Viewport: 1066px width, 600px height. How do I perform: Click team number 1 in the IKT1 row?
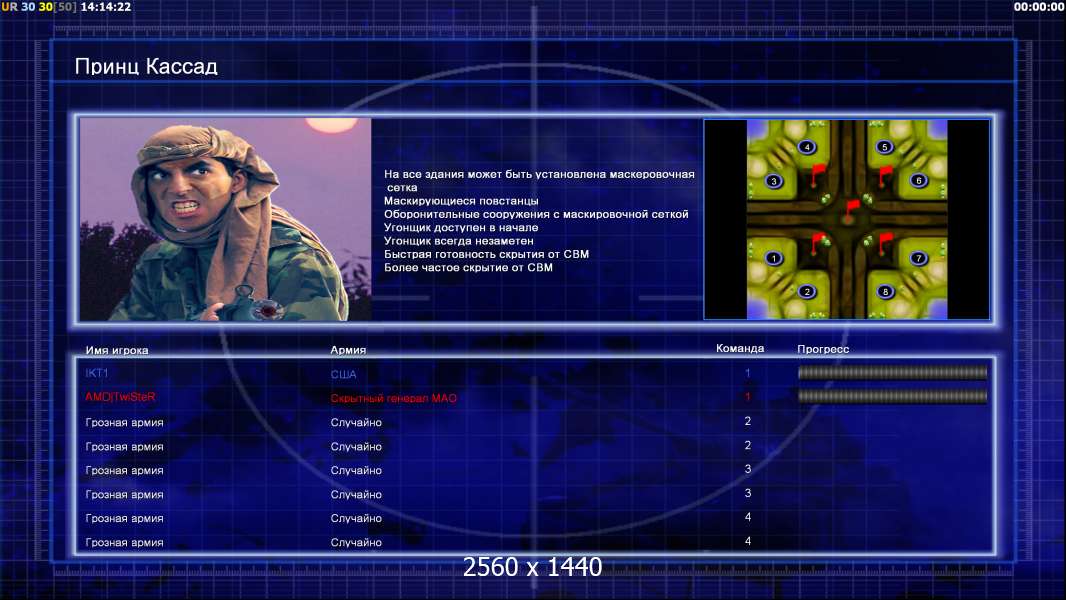click(747, 373)
